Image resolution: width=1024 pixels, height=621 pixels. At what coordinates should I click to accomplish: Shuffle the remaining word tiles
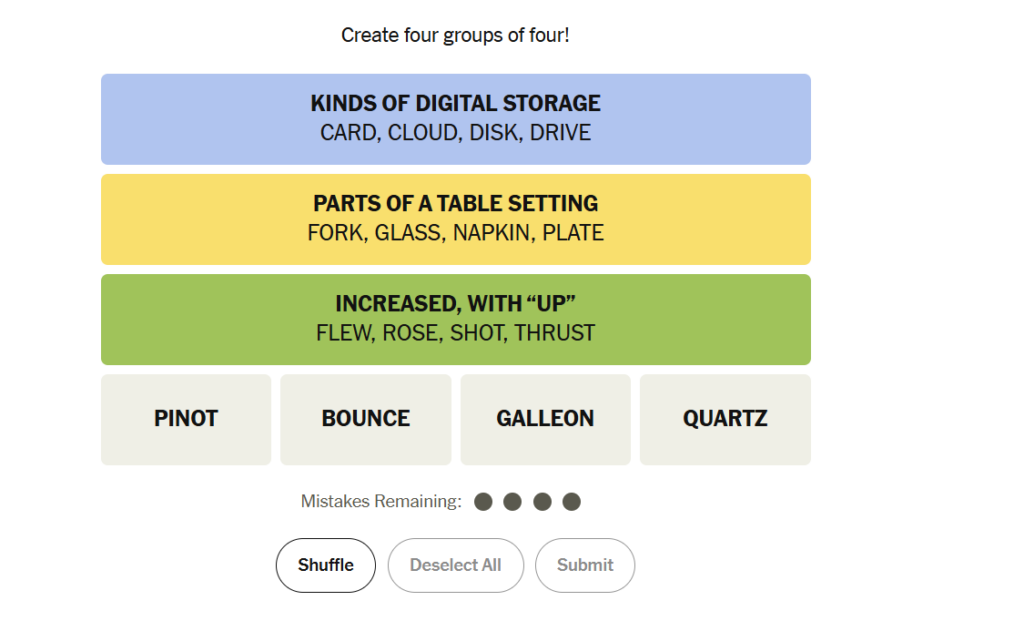pyautogui.click(x=326, y=565)
